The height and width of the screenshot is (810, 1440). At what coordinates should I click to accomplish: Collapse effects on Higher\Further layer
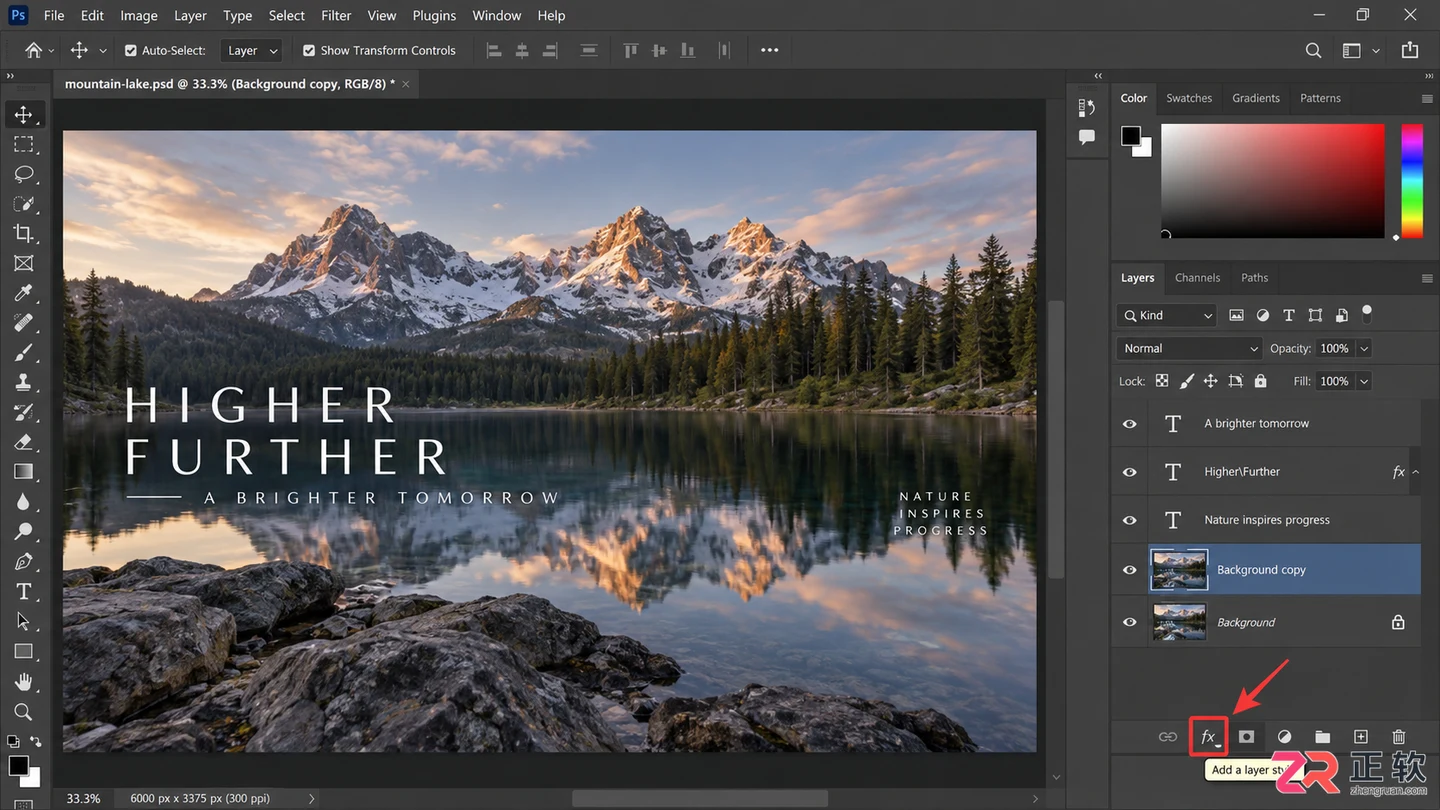point(1416,472)
